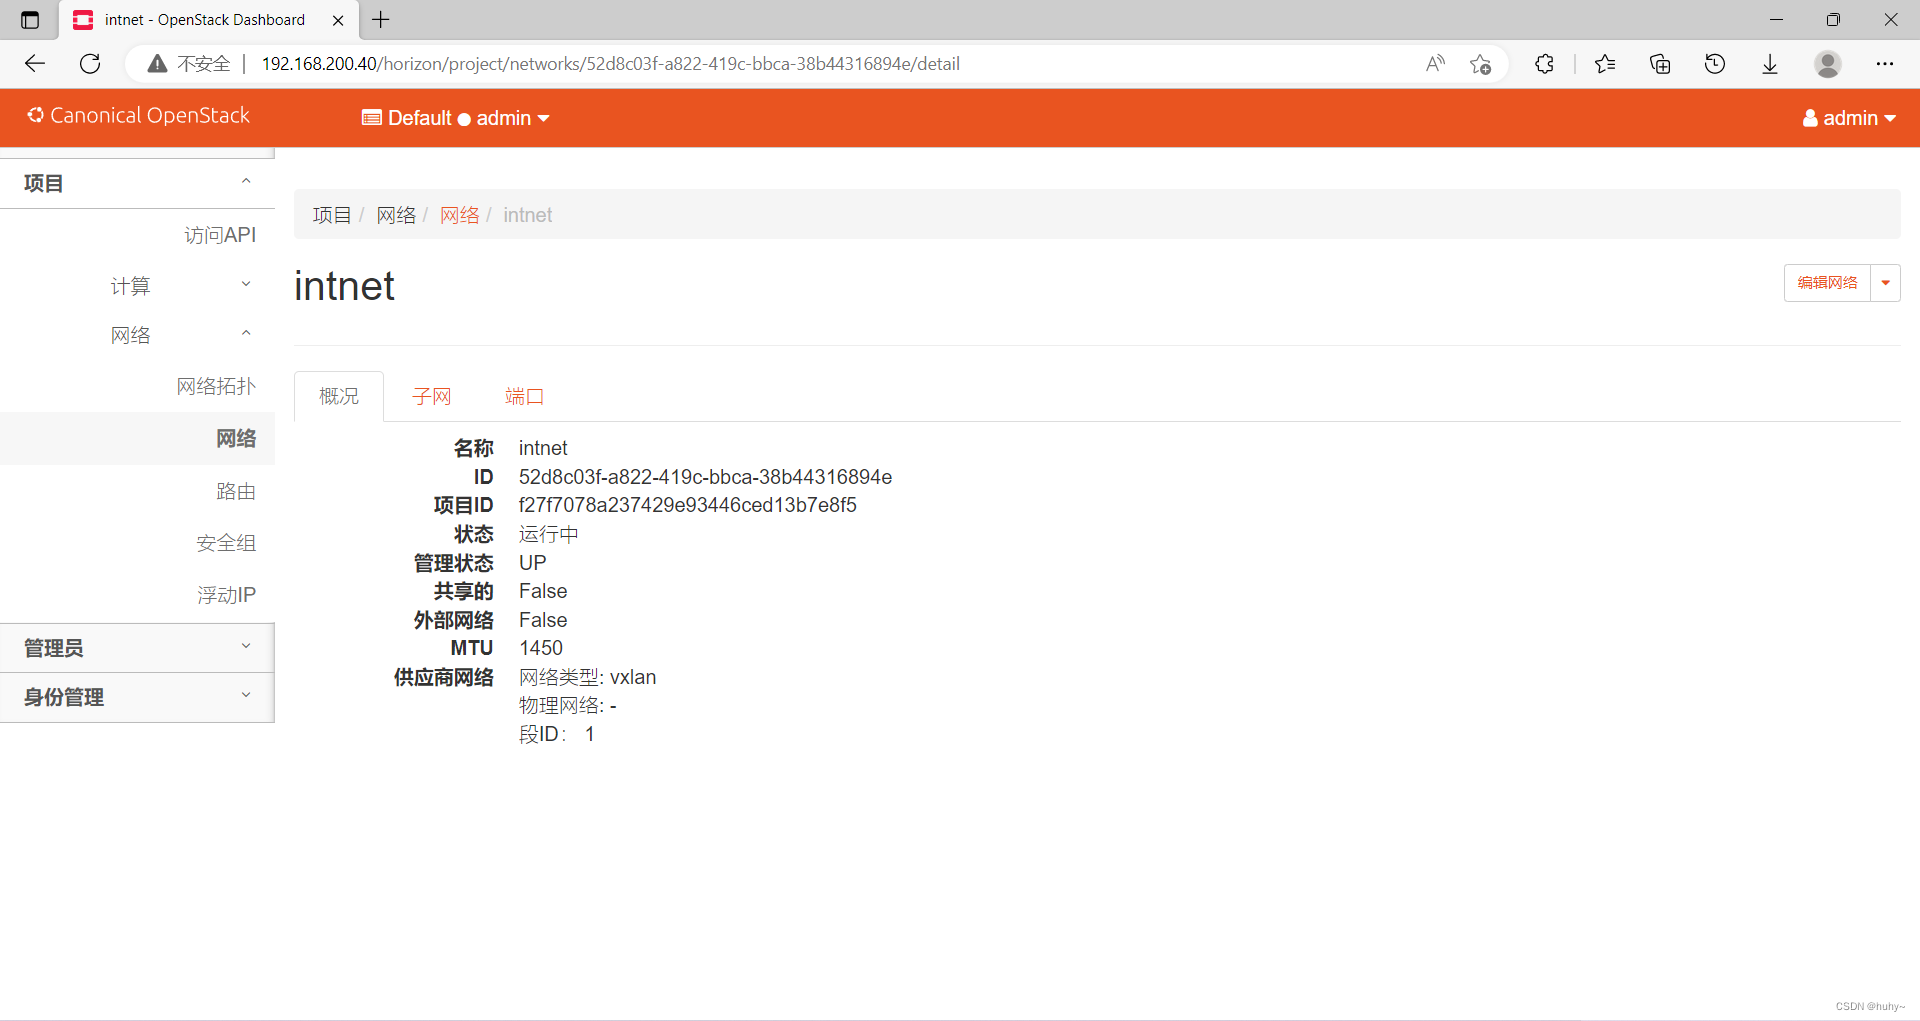
Task: Reload the page with refresh icon
Action: click(x=90, y=64)
